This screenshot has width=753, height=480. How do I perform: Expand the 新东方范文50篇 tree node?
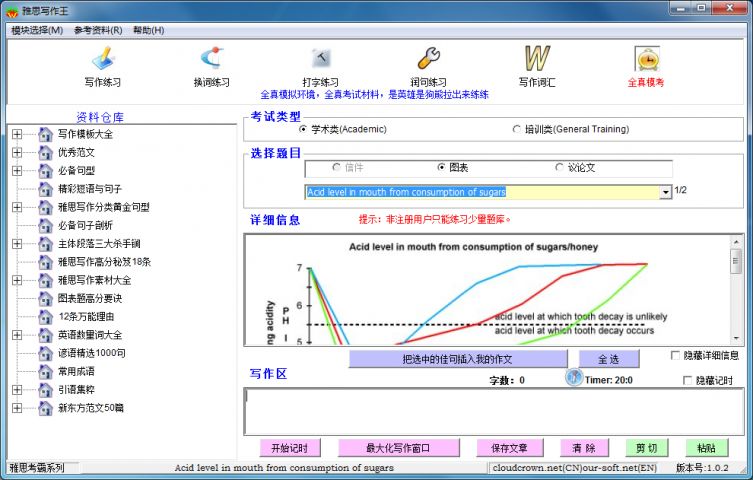(17, 408)
